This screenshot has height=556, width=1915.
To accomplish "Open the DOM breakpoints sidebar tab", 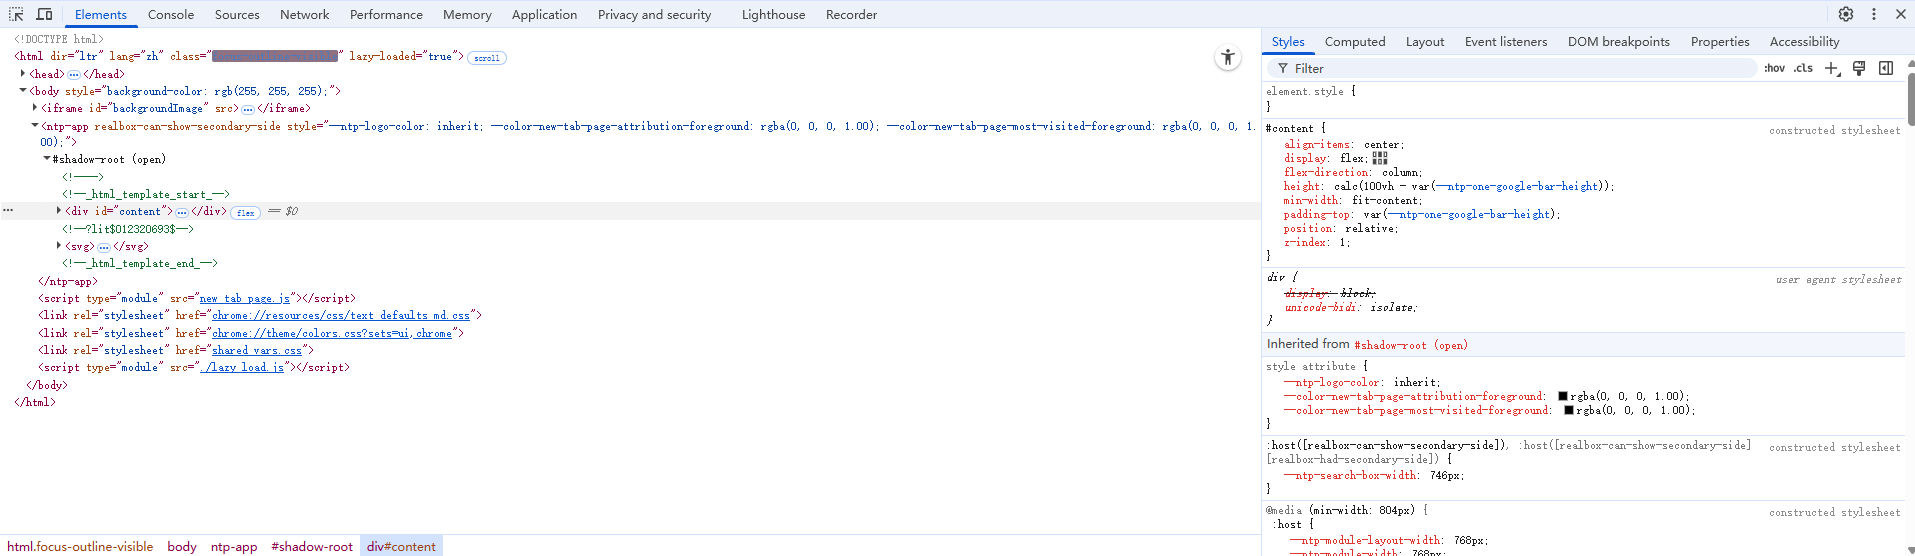I will (x=1619, y=41).
